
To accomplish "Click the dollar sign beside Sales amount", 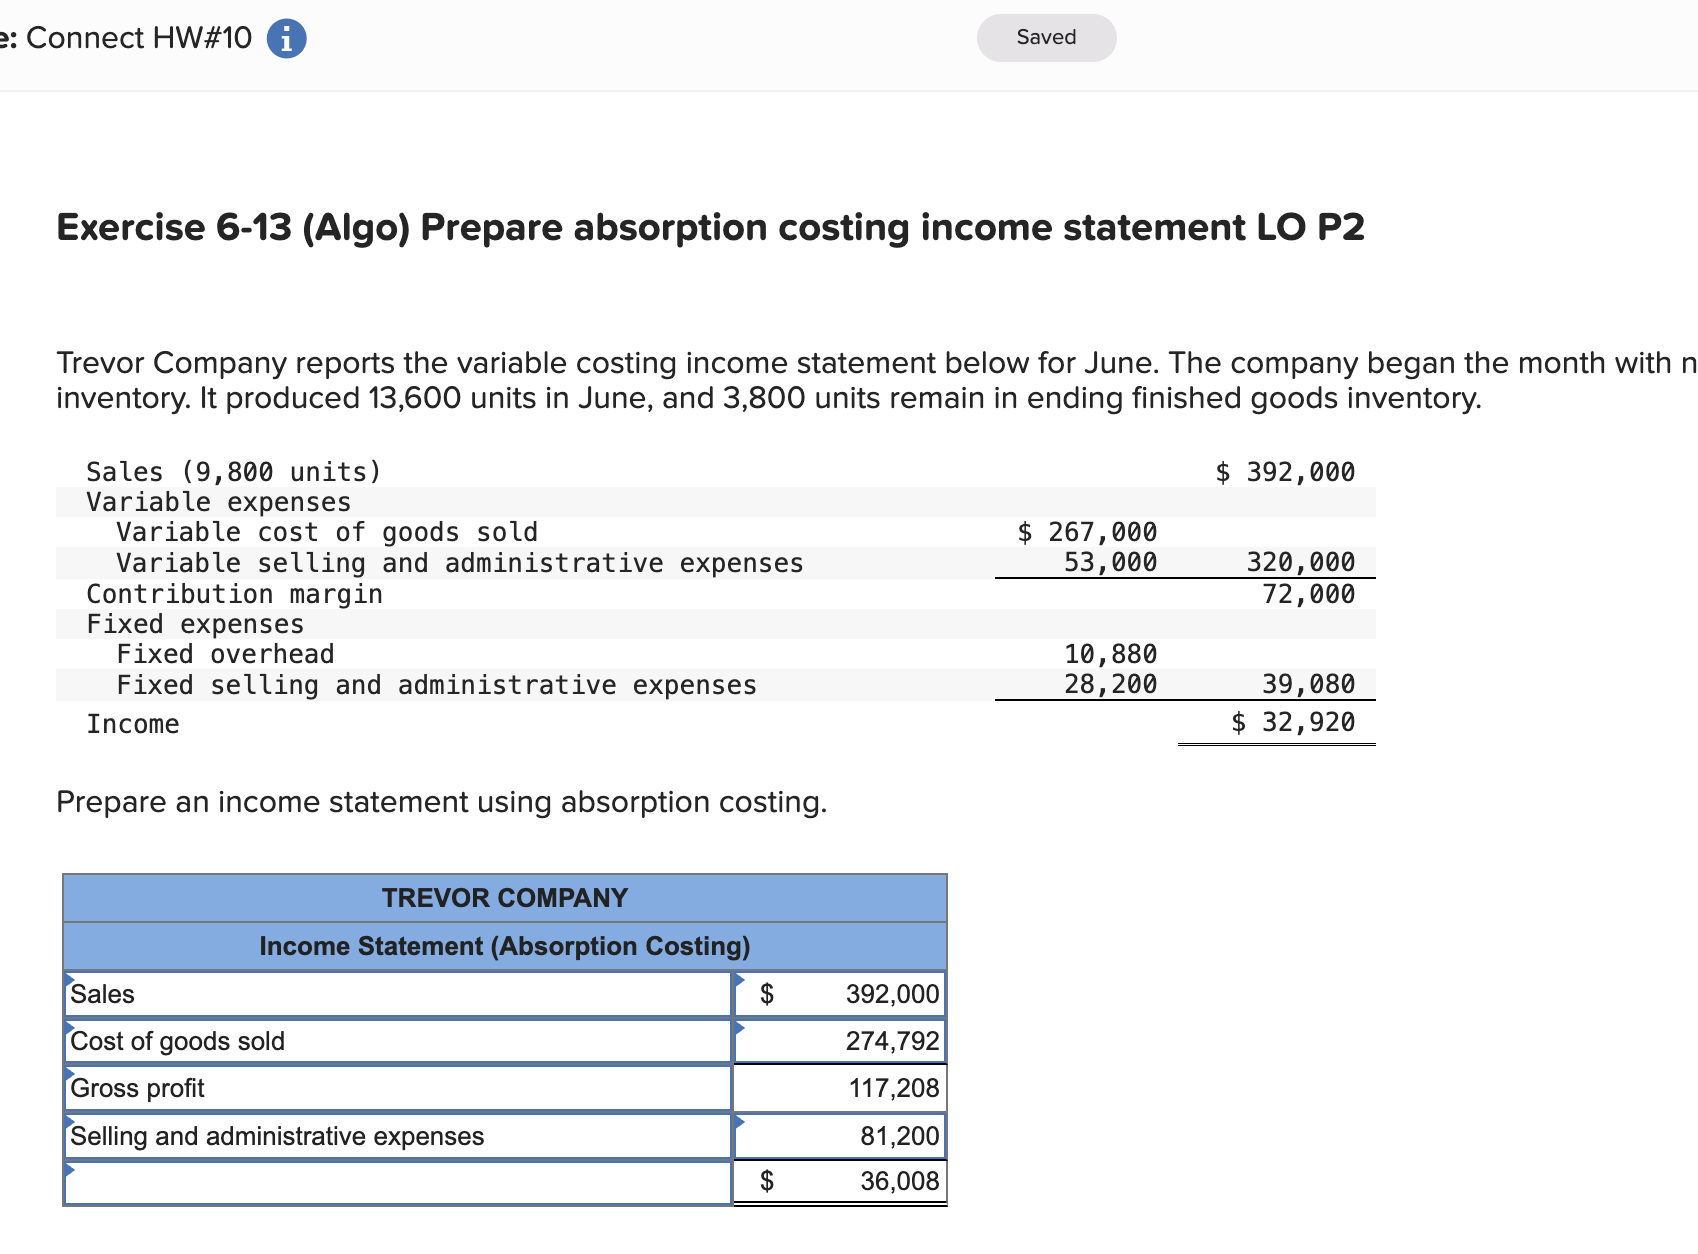I will coord(766,994).
